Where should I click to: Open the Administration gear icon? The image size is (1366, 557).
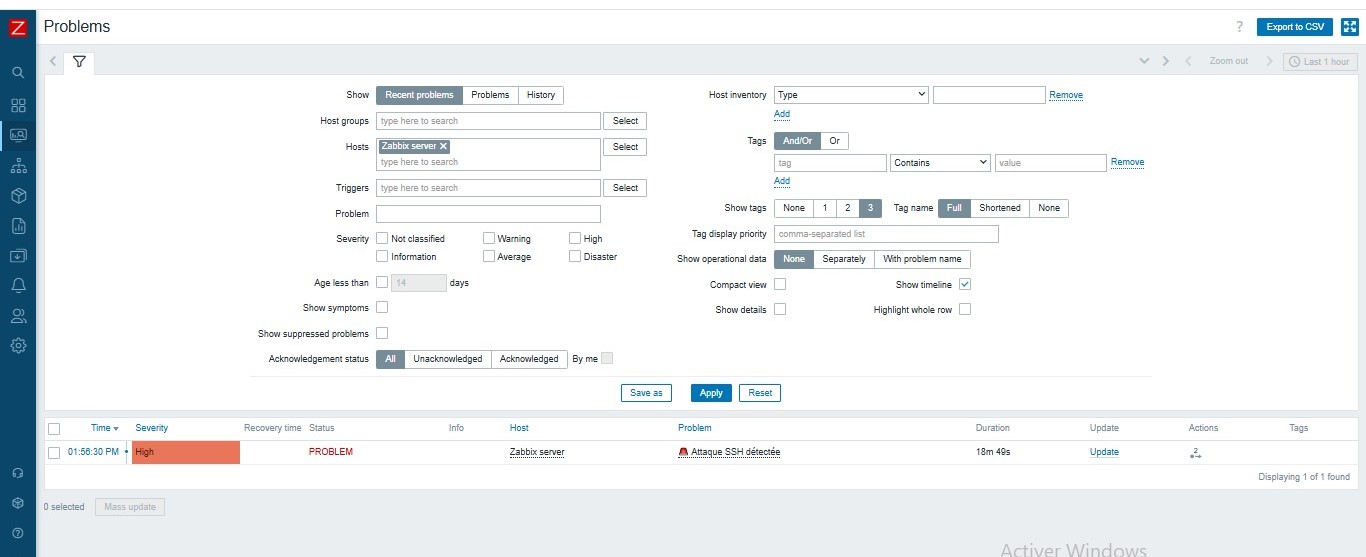click(18, 346)
